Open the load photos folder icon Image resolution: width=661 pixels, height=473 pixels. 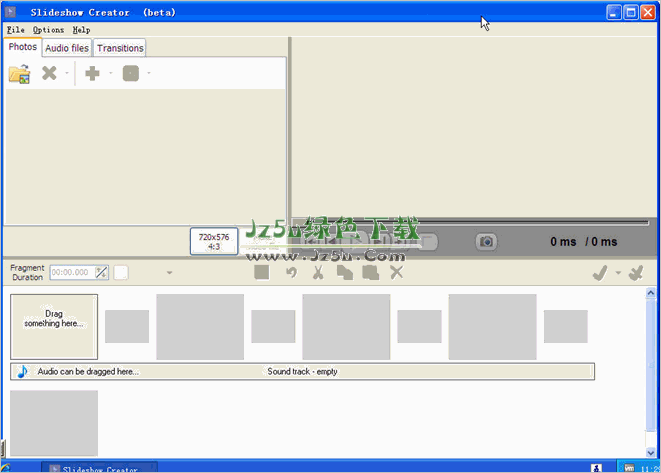[19, 74]
